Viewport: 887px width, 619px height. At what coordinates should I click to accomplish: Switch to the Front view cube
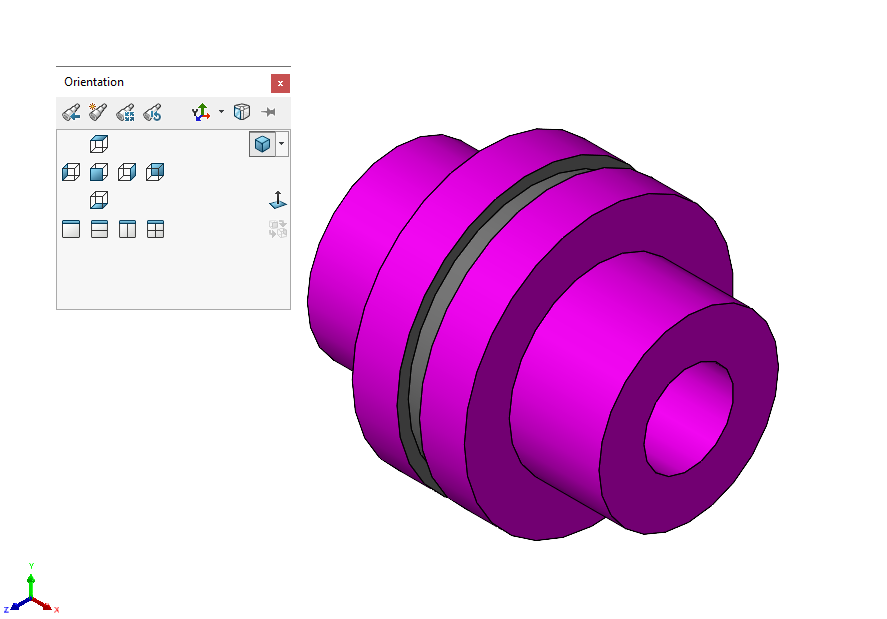[x=99, y=172]
